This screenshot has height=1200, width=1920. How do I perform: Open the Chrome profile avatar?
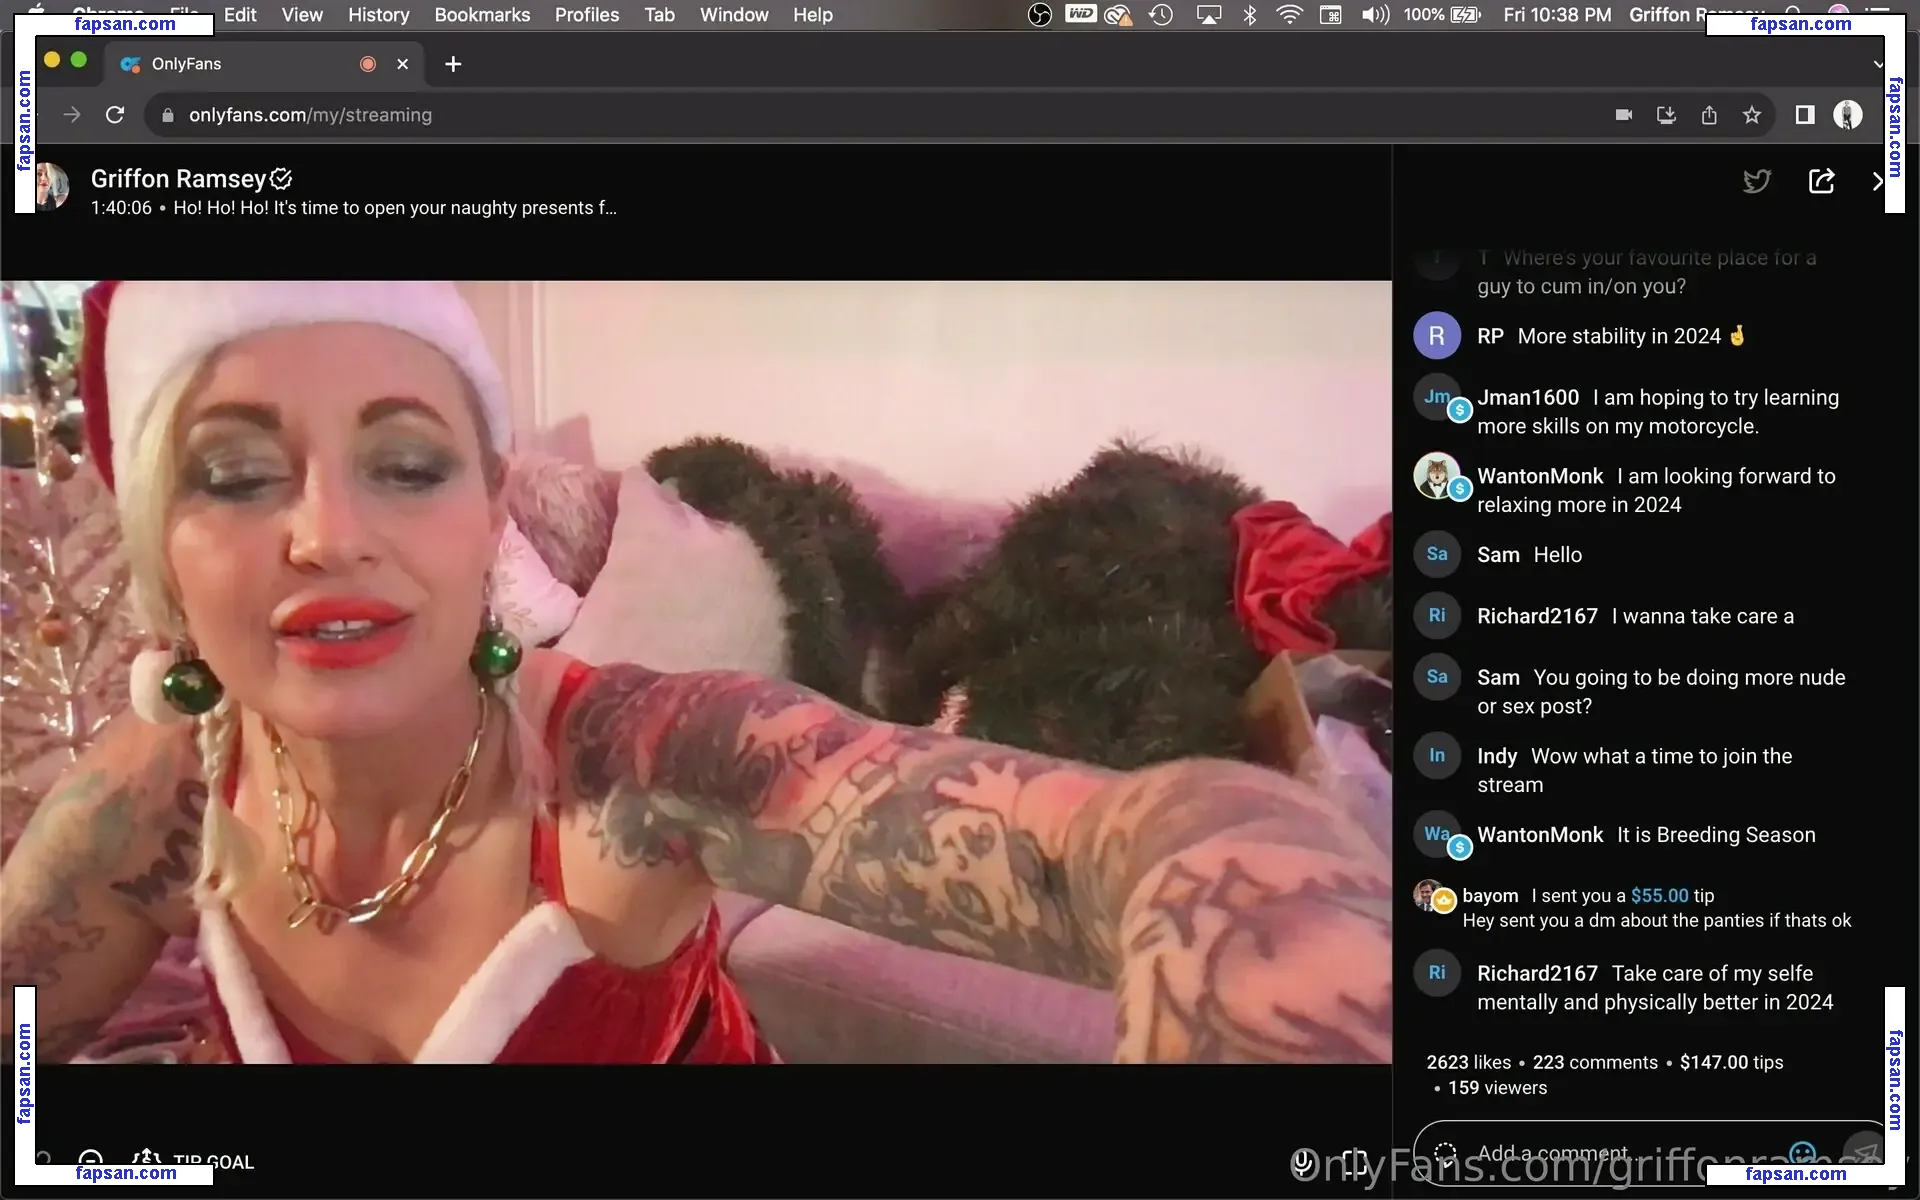(1848, 115)
